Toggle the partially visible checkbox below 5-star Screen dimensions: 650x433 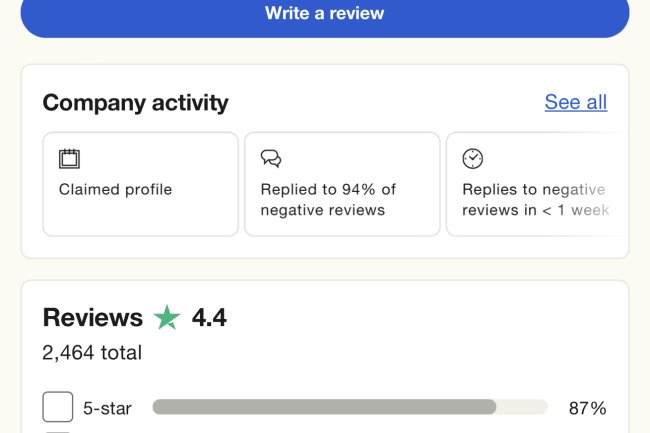(58, 430)
